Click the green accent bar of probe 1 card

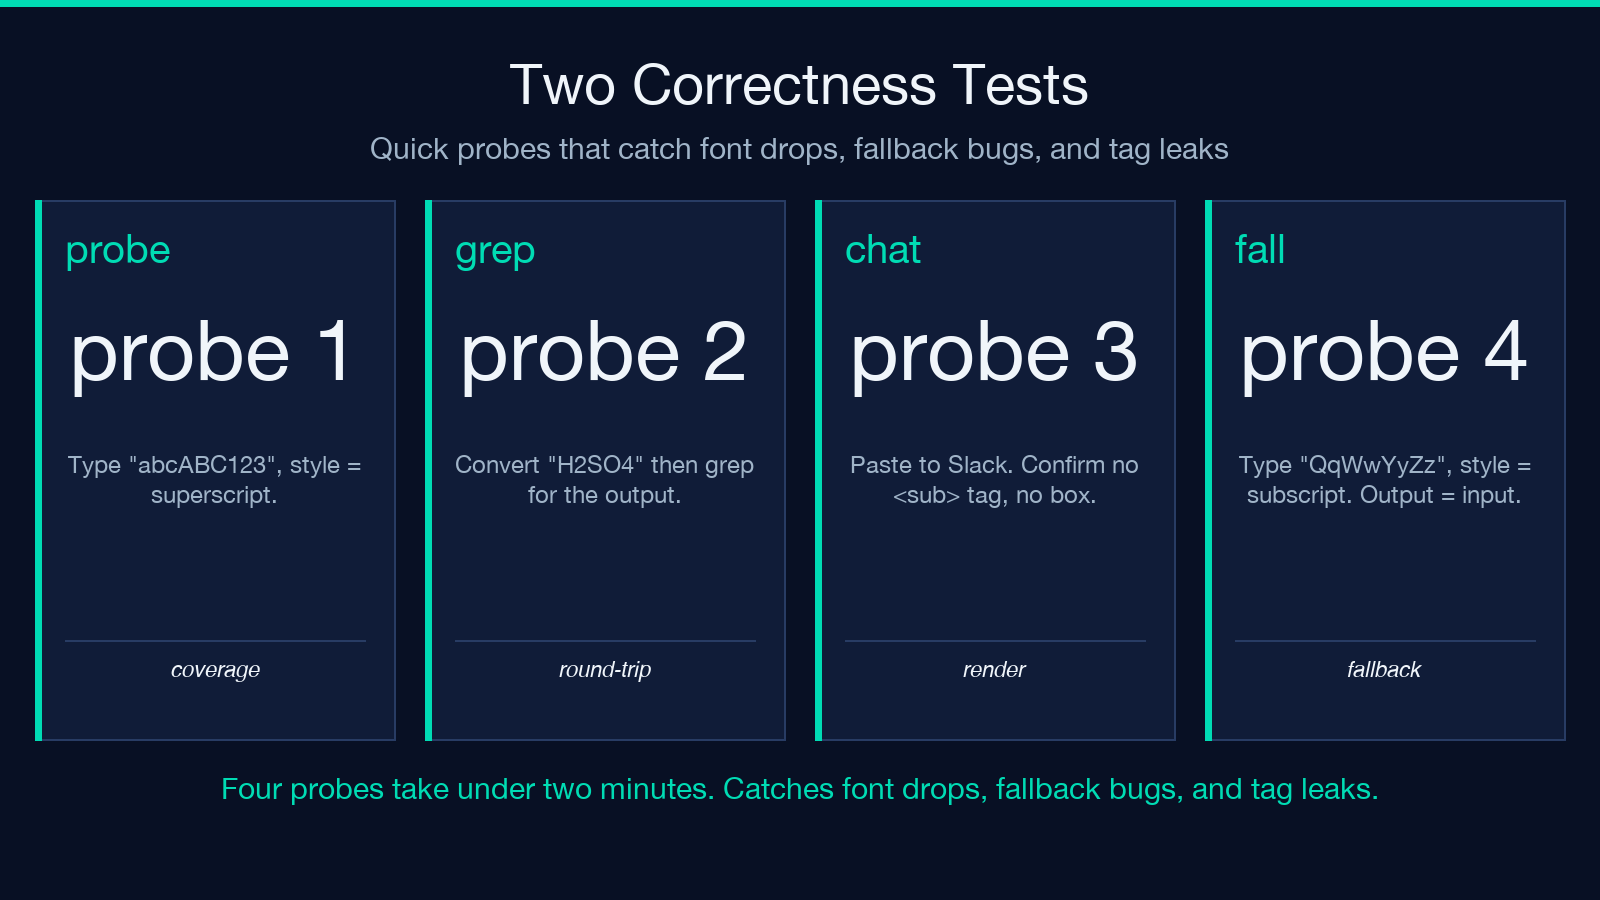(38, 470)
